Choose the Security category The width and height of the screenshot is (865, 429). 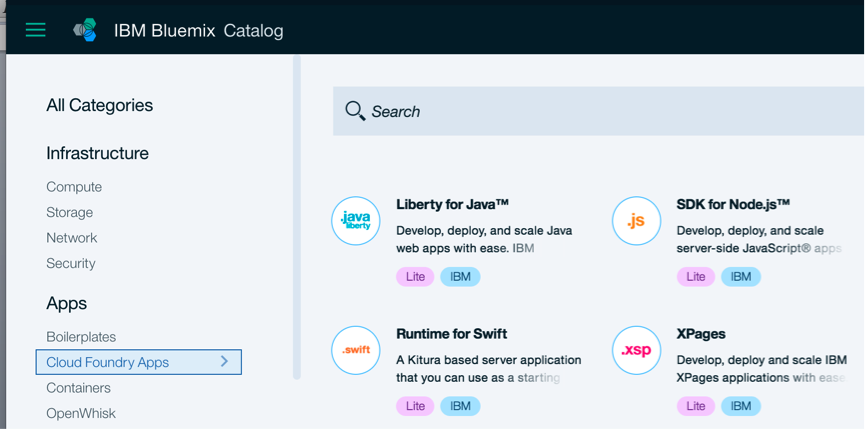click(x=70, y=263)
